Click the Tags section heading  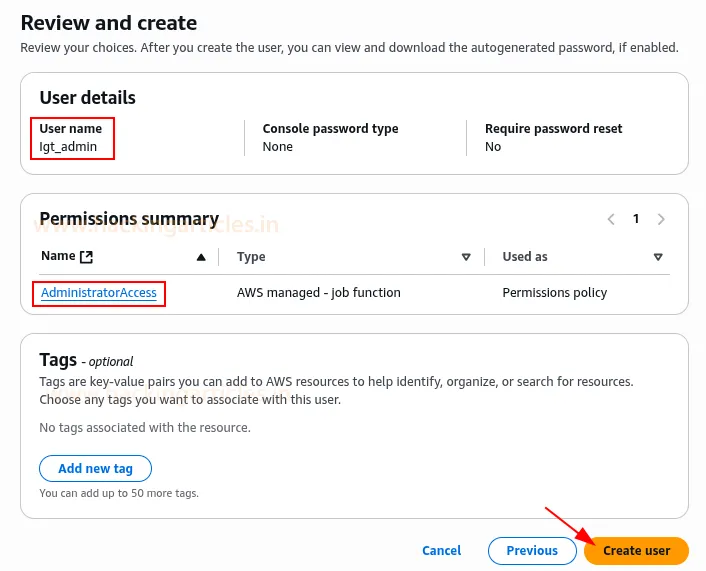point(58,360)
